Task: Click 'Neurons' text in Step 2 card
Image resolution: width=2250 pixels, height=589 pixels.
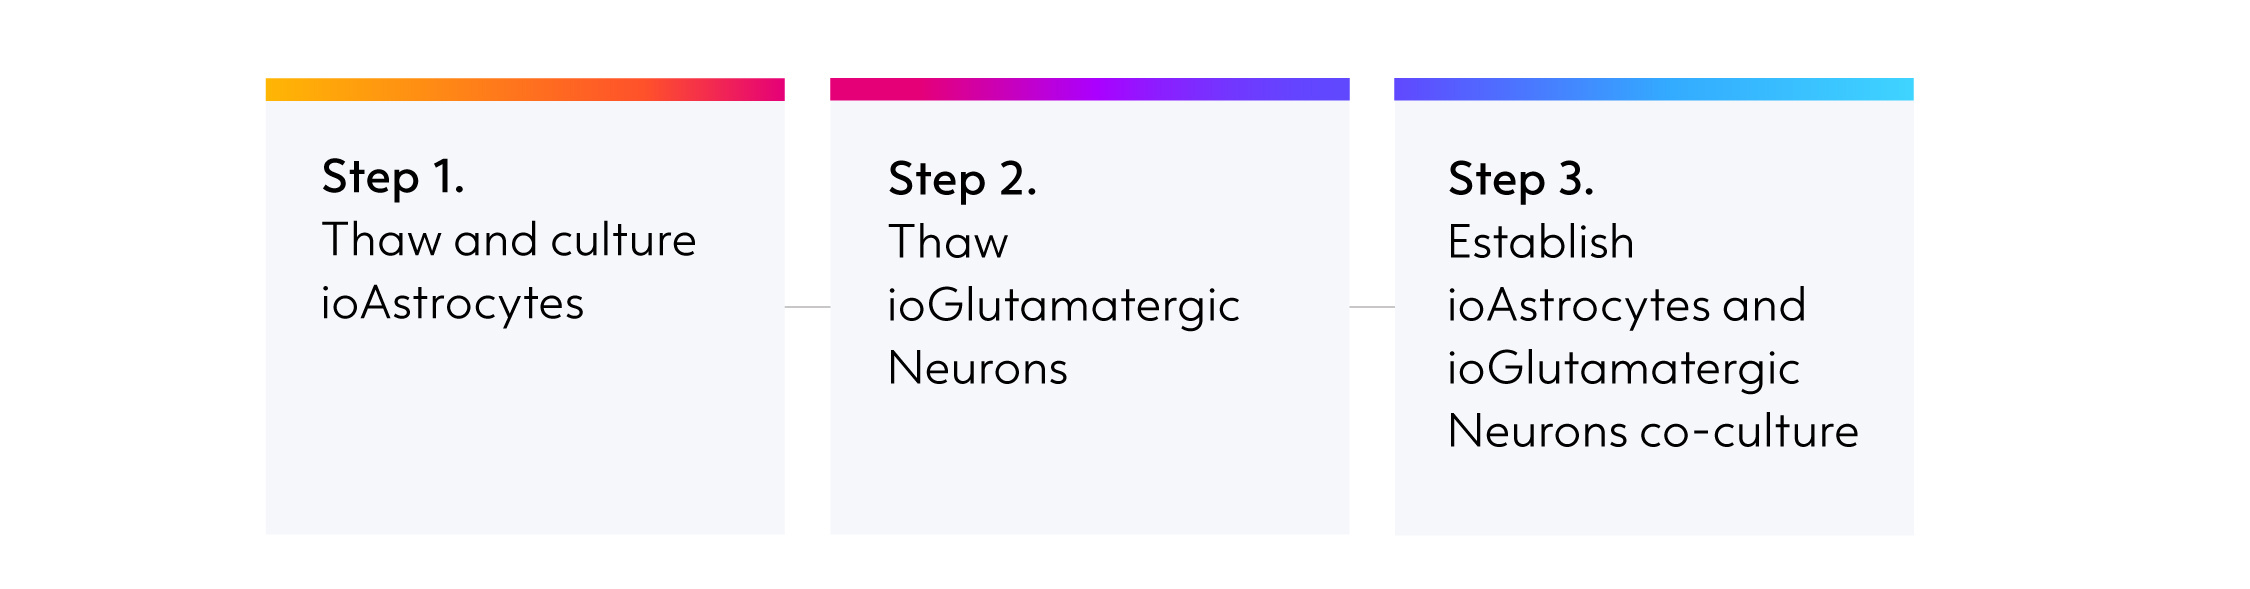Action: pos(978,368)
